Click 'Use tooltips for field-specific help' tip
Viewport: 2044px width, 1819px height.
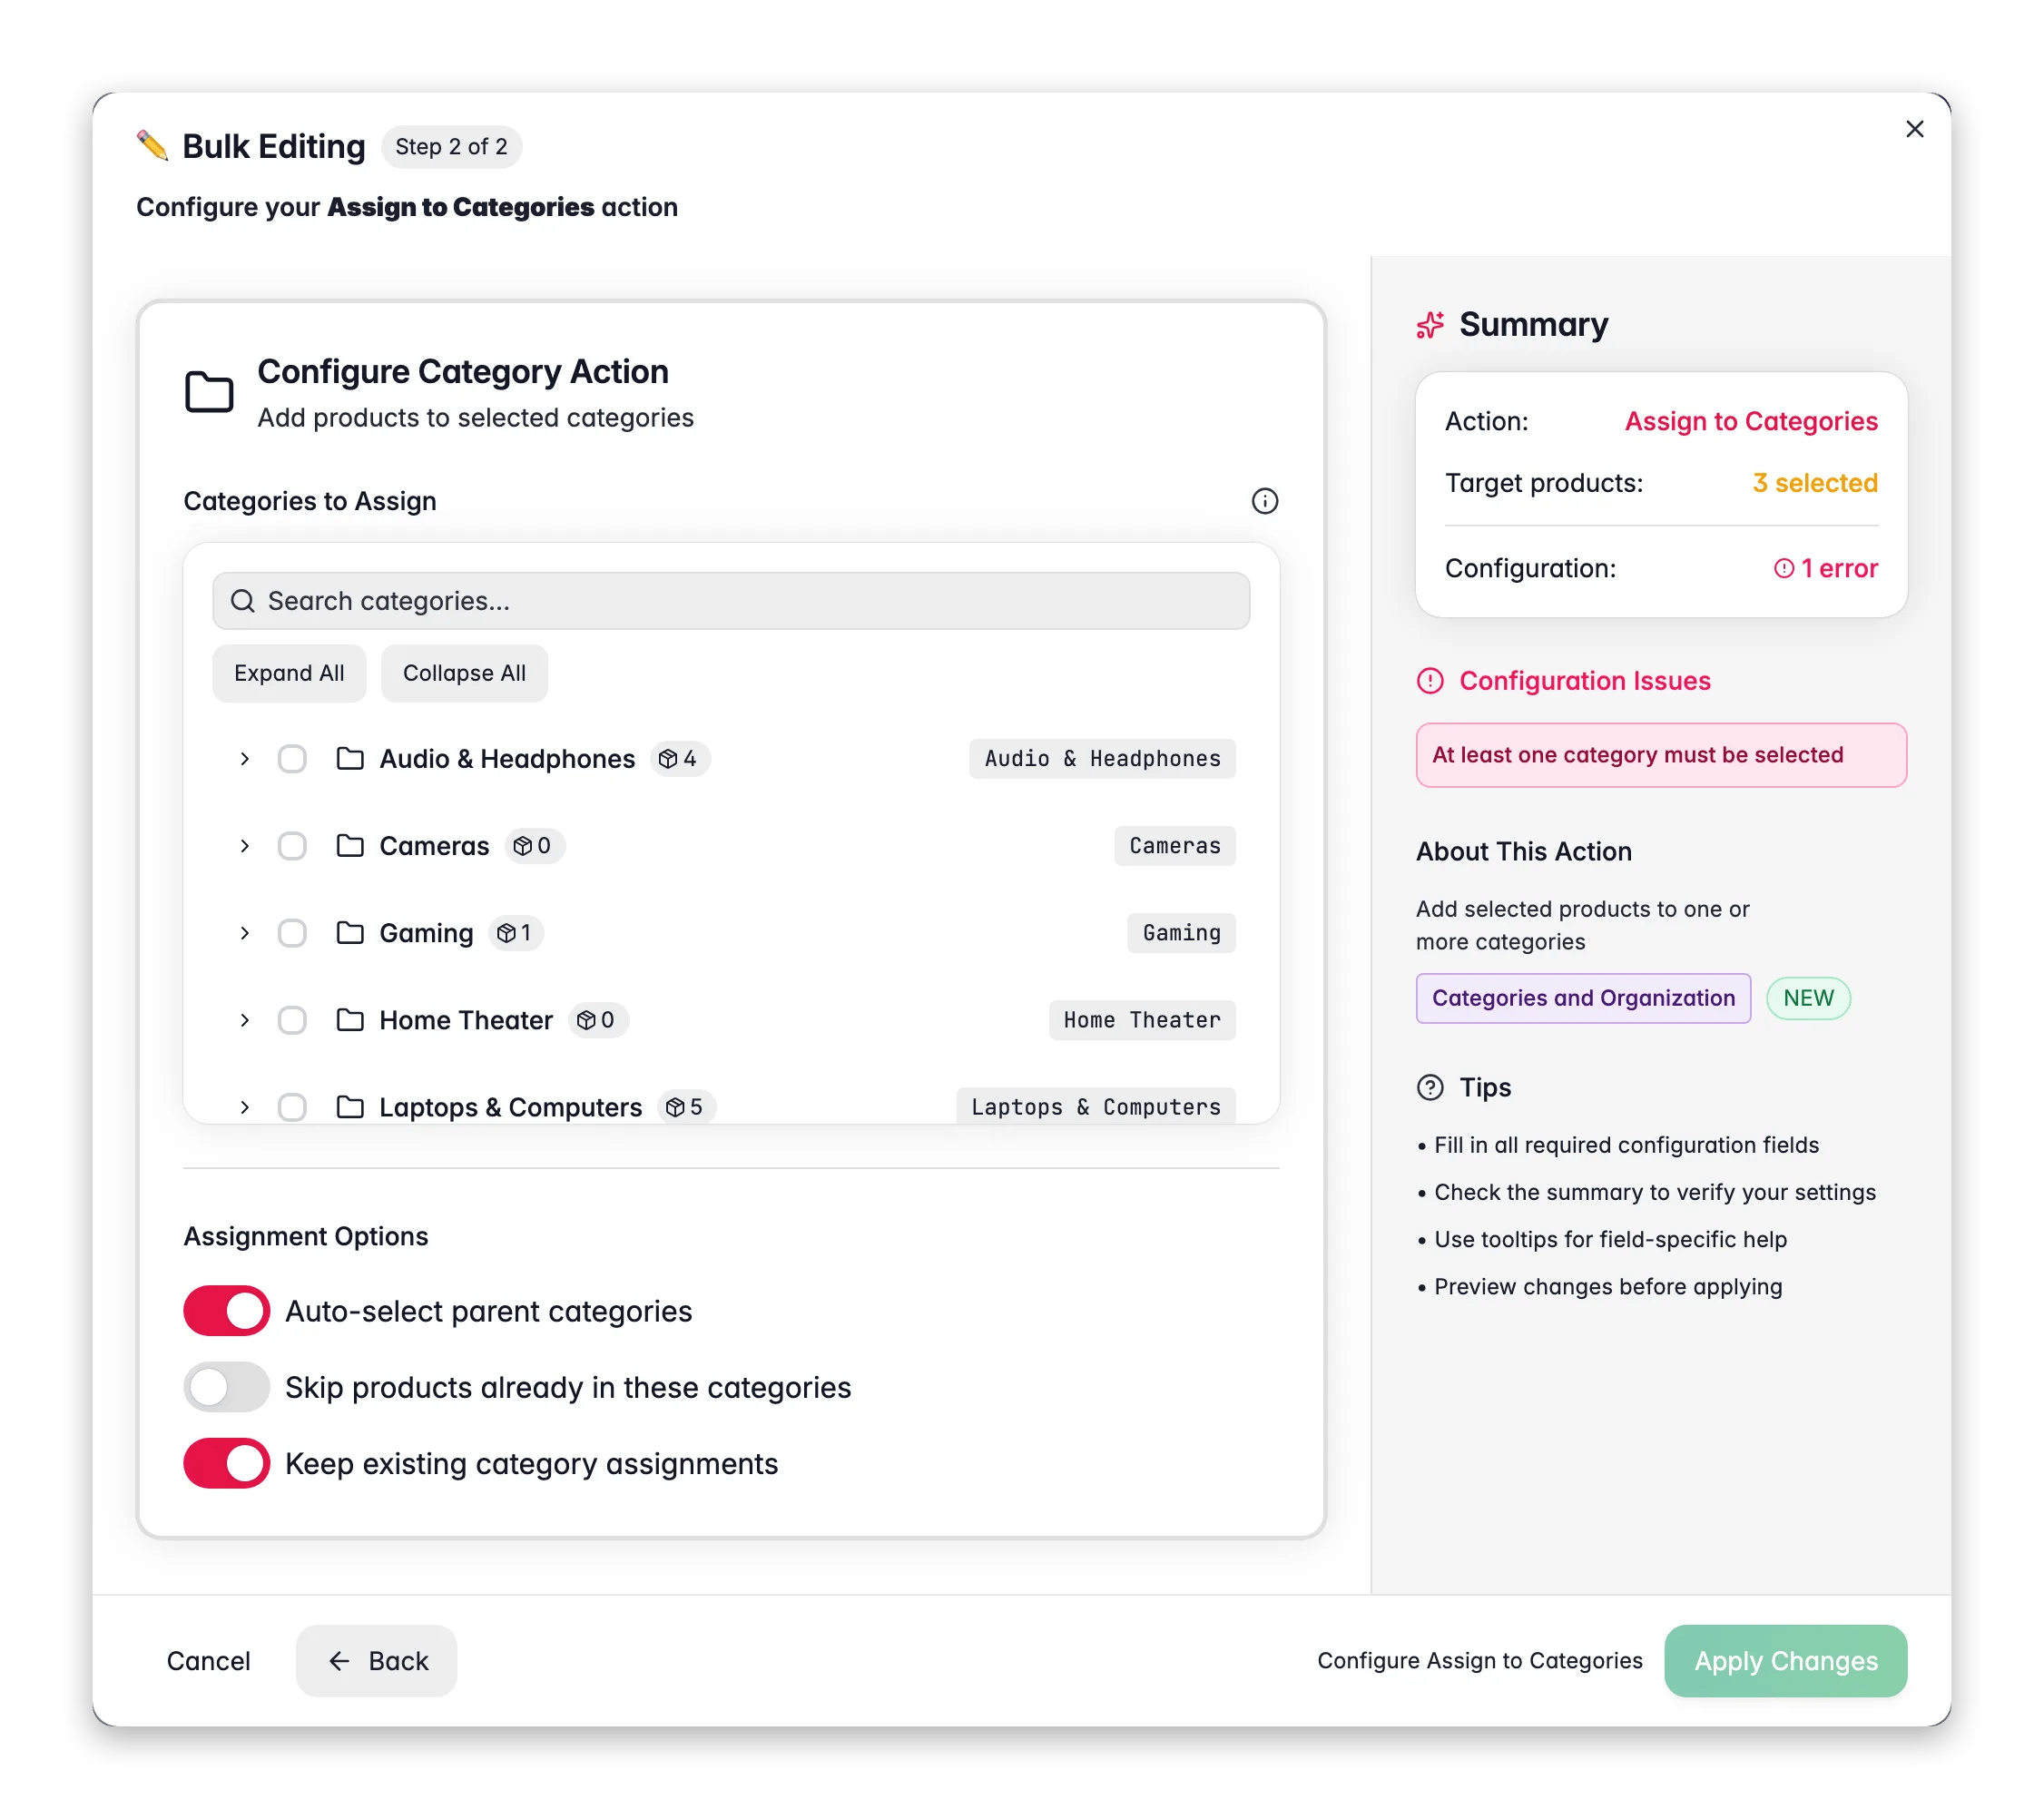(1610, 1240)
